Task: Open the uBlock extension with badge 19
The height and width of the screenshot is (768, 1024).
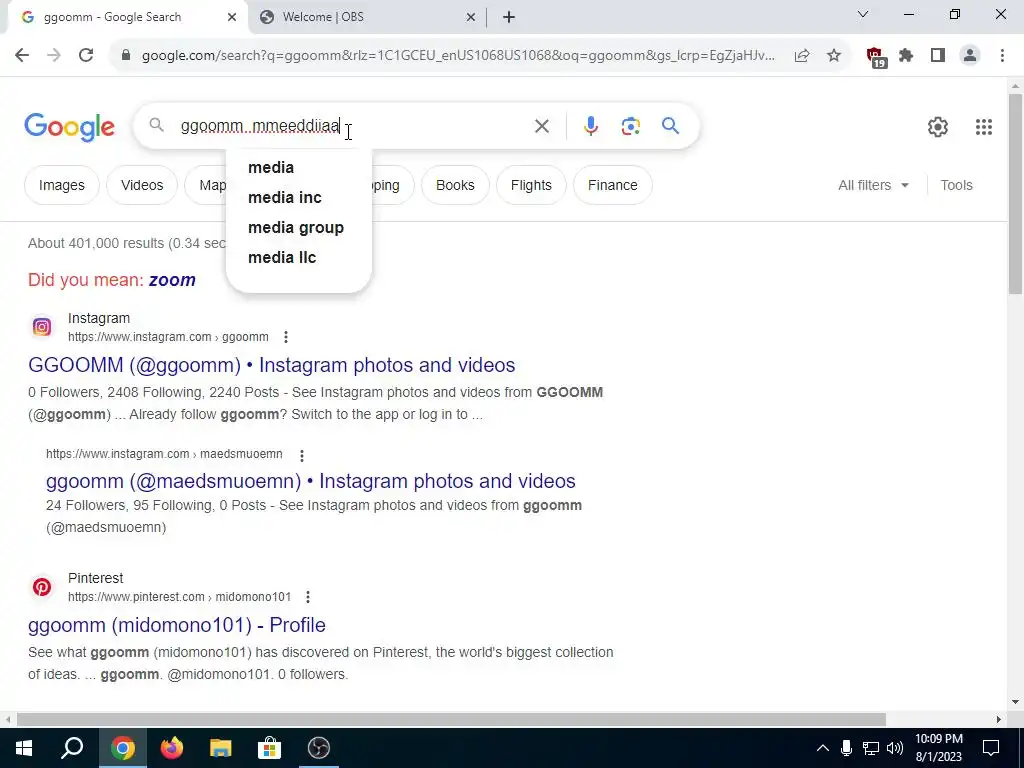Action: coord(875,57)
